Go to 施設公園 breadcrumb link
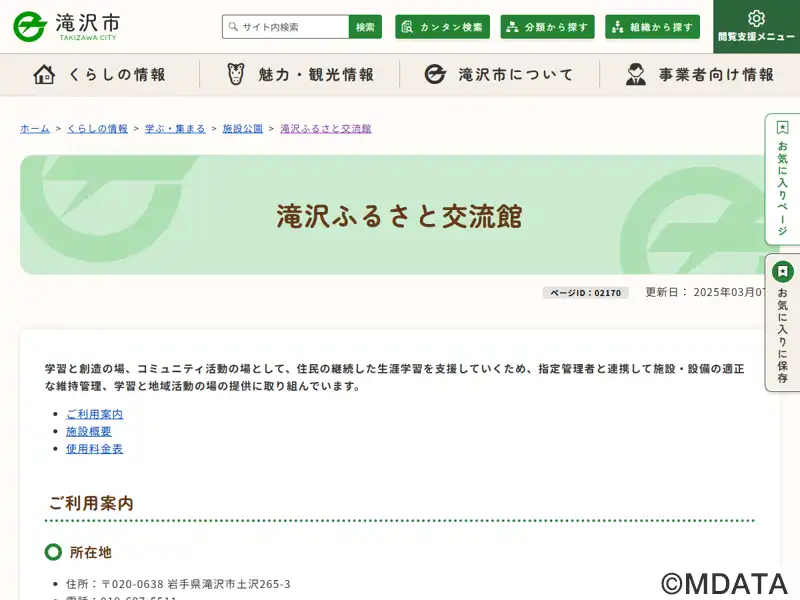Image resolution: width=800 pixels, height=600 pixels. (x=242, y=129)
